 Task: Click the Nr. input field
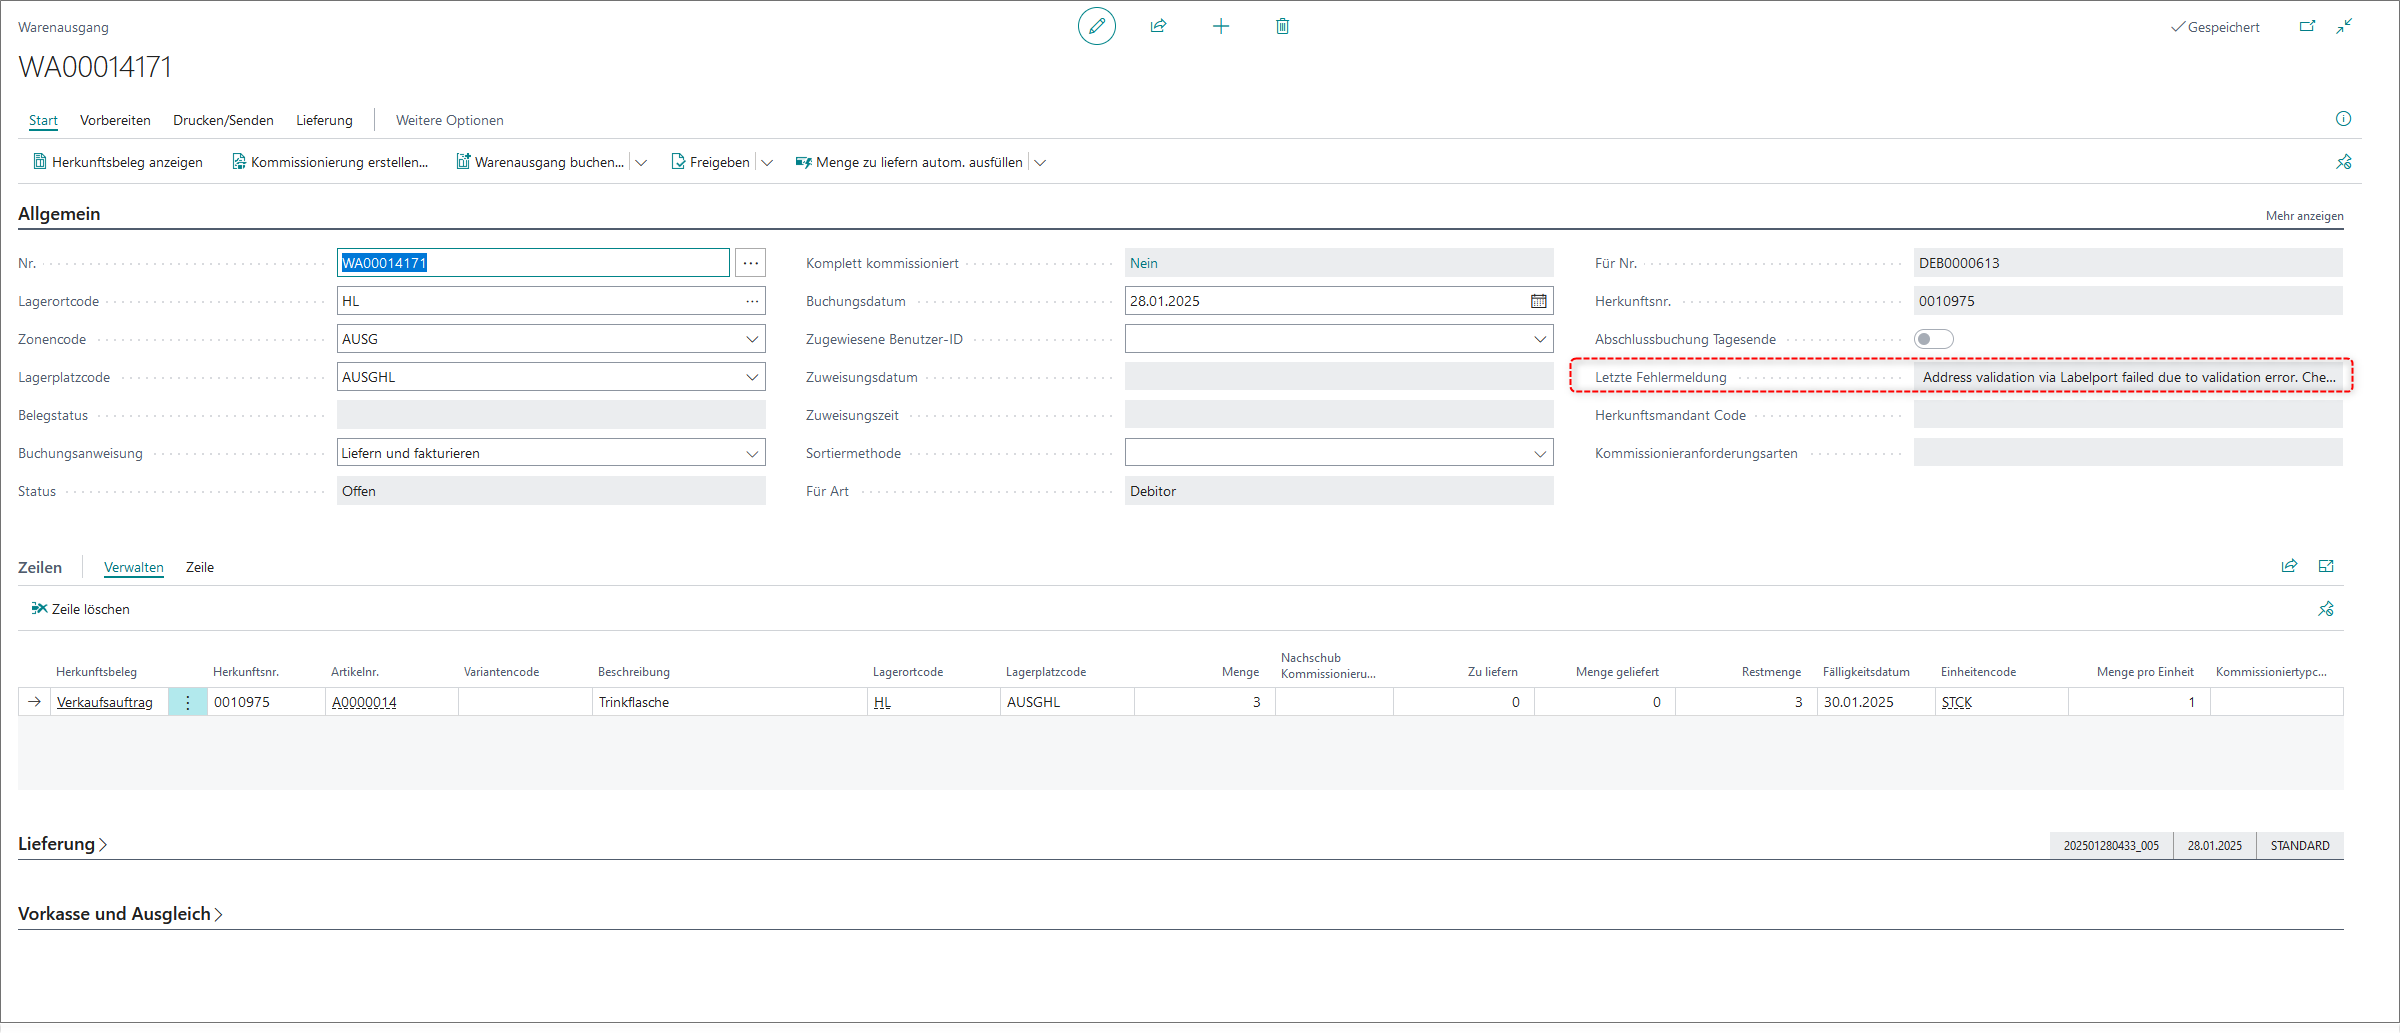tap(533, 263)
